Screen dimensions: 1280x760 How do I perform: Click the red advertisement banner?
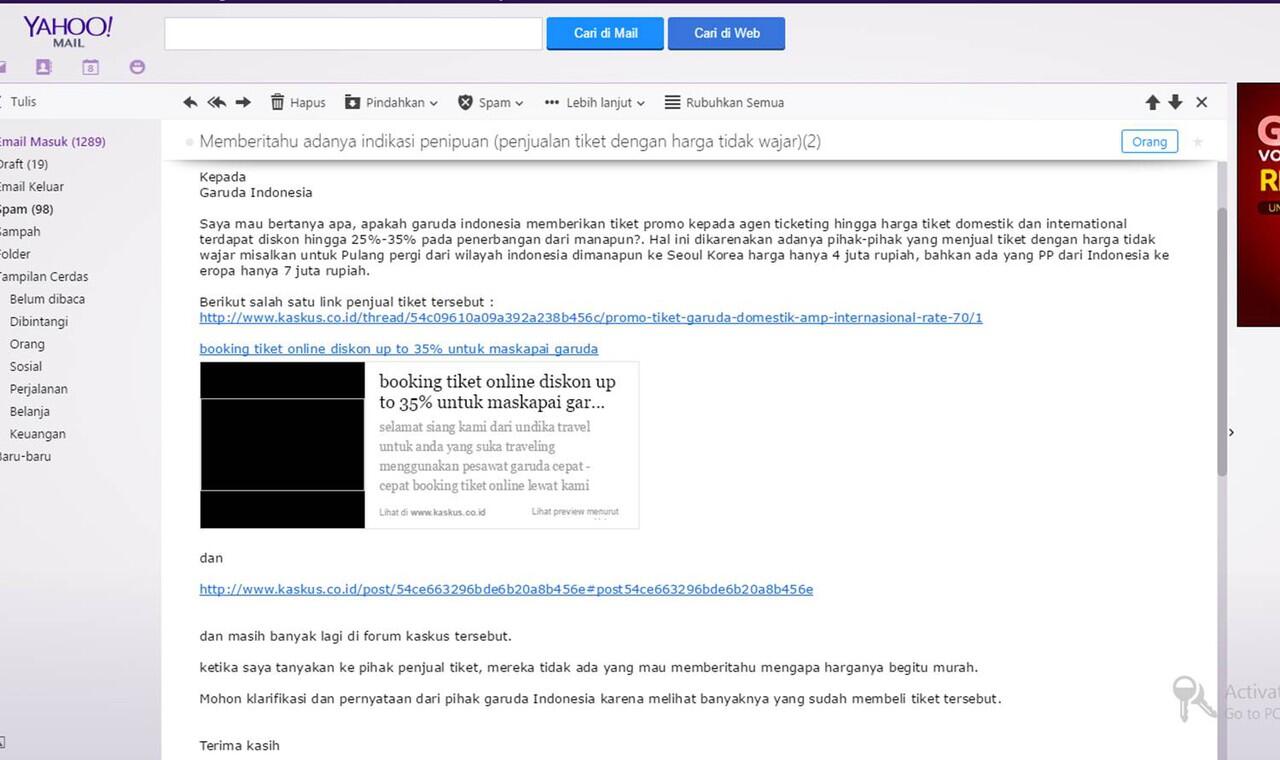click(1258, 204)
